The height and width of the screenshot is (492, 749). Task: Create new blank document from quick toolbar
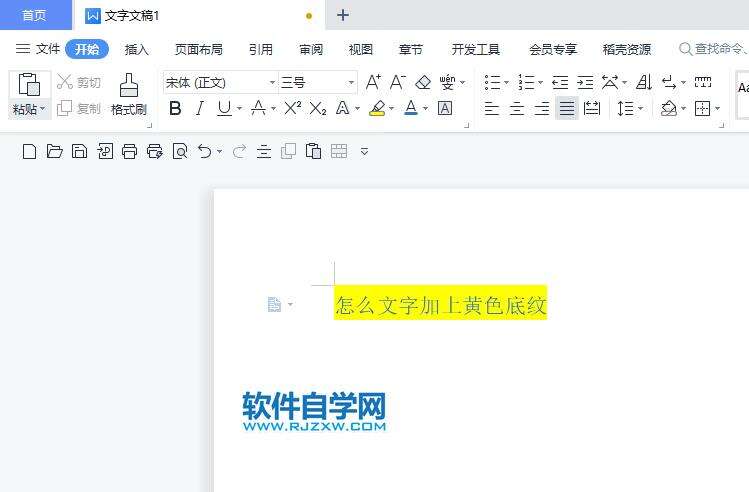pyautogui.click(x=30, y=151)
